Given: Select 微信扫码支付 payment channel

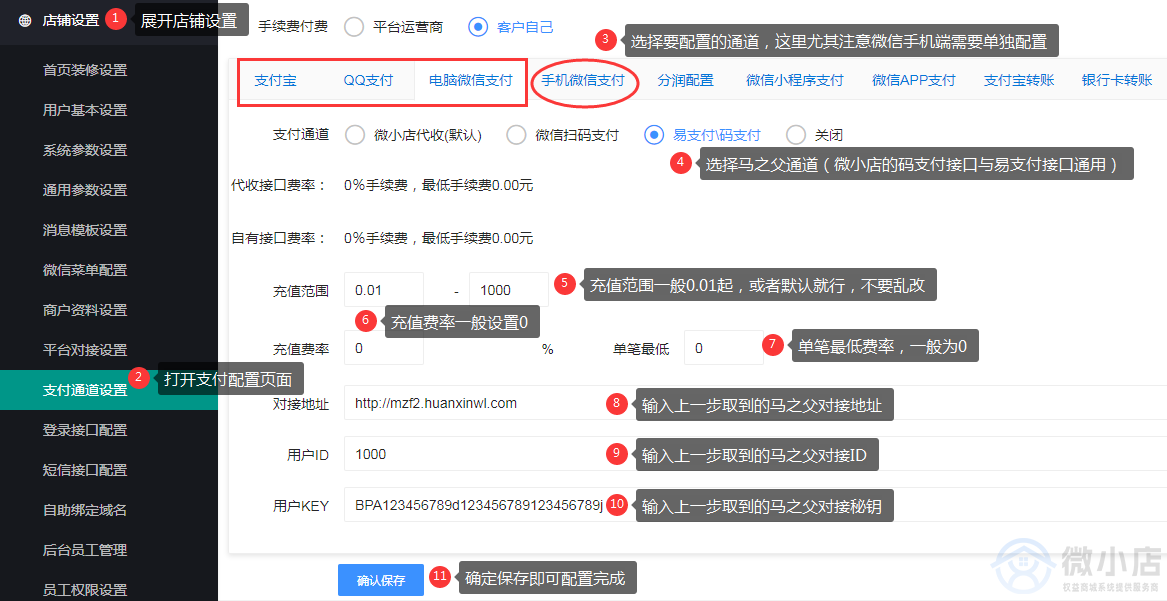Looking at the screenshot, I should [517, 135].
